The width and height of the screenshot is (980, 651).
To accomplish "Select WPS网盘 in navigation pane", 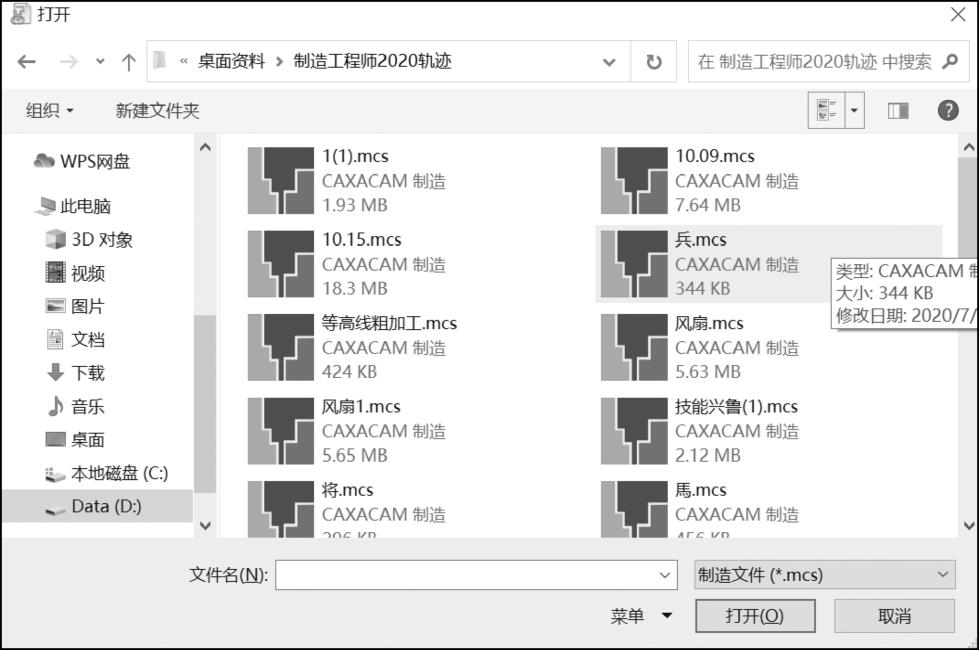I will pos(82,161).
